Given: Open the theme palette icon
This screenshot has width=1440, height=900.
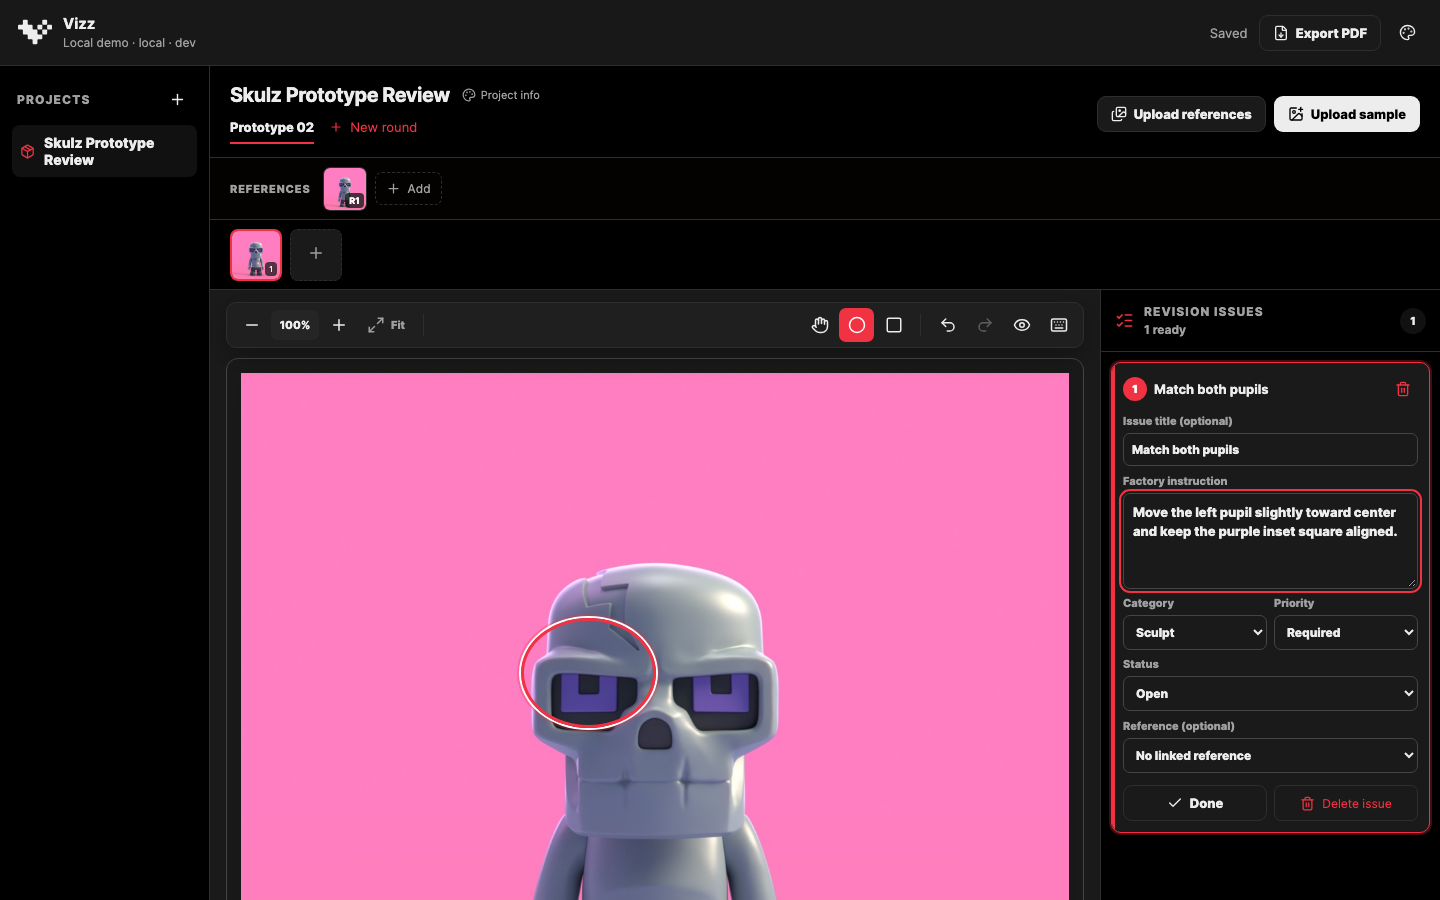Looking at the screenshot, I should tap(1407, 33).
